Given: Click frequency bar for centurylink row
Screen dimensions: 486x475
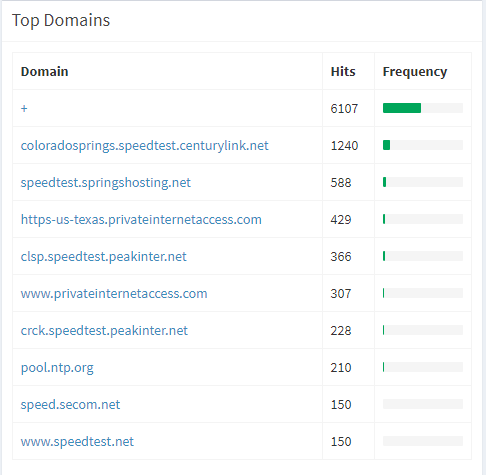Looking at the screenshot, I should 423,145.
